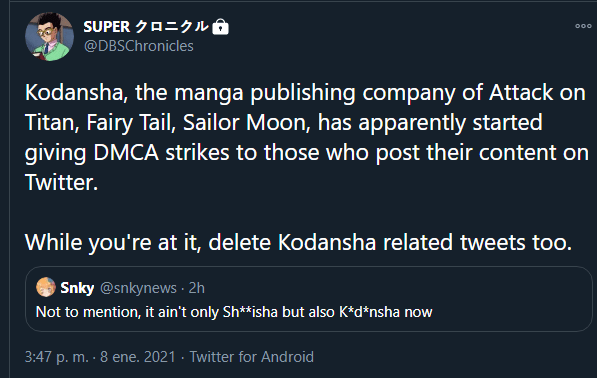Open the SUPER クロニクル display name
The width and height of the screenshot is (597, 378).
tap(146, 27)
